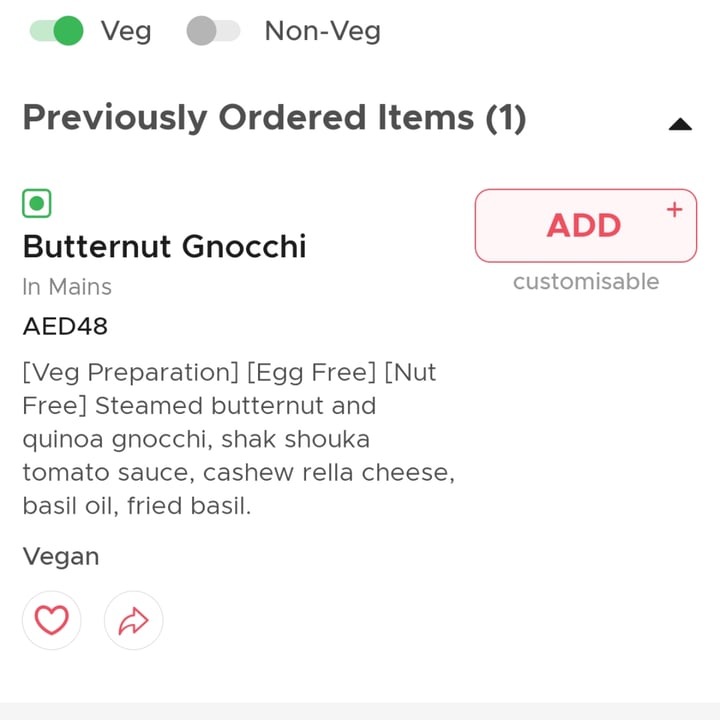Enable the Non-Veg filter switch

(x=213, y=31)
